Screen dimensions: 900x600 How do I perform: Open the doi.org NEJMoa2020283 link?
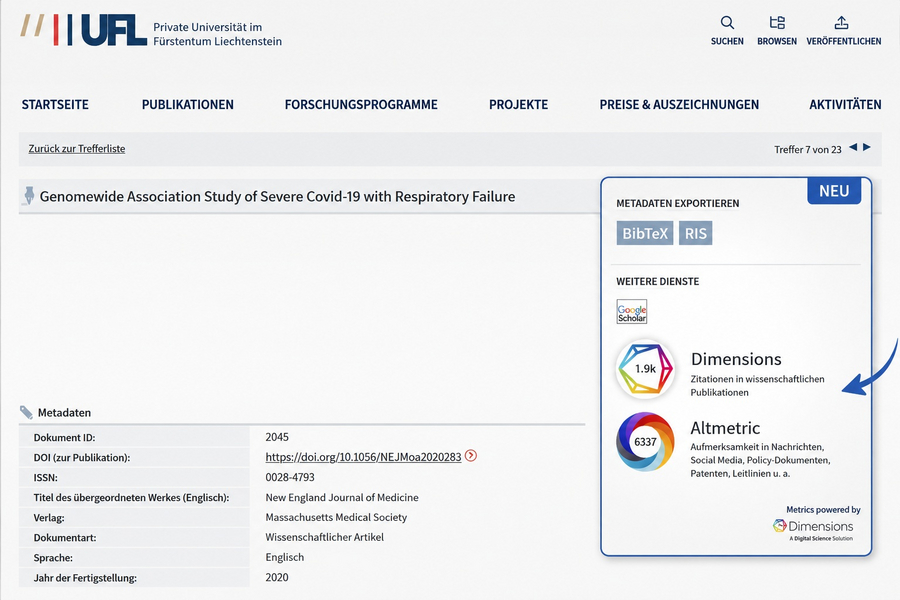(x=363, y=457)
